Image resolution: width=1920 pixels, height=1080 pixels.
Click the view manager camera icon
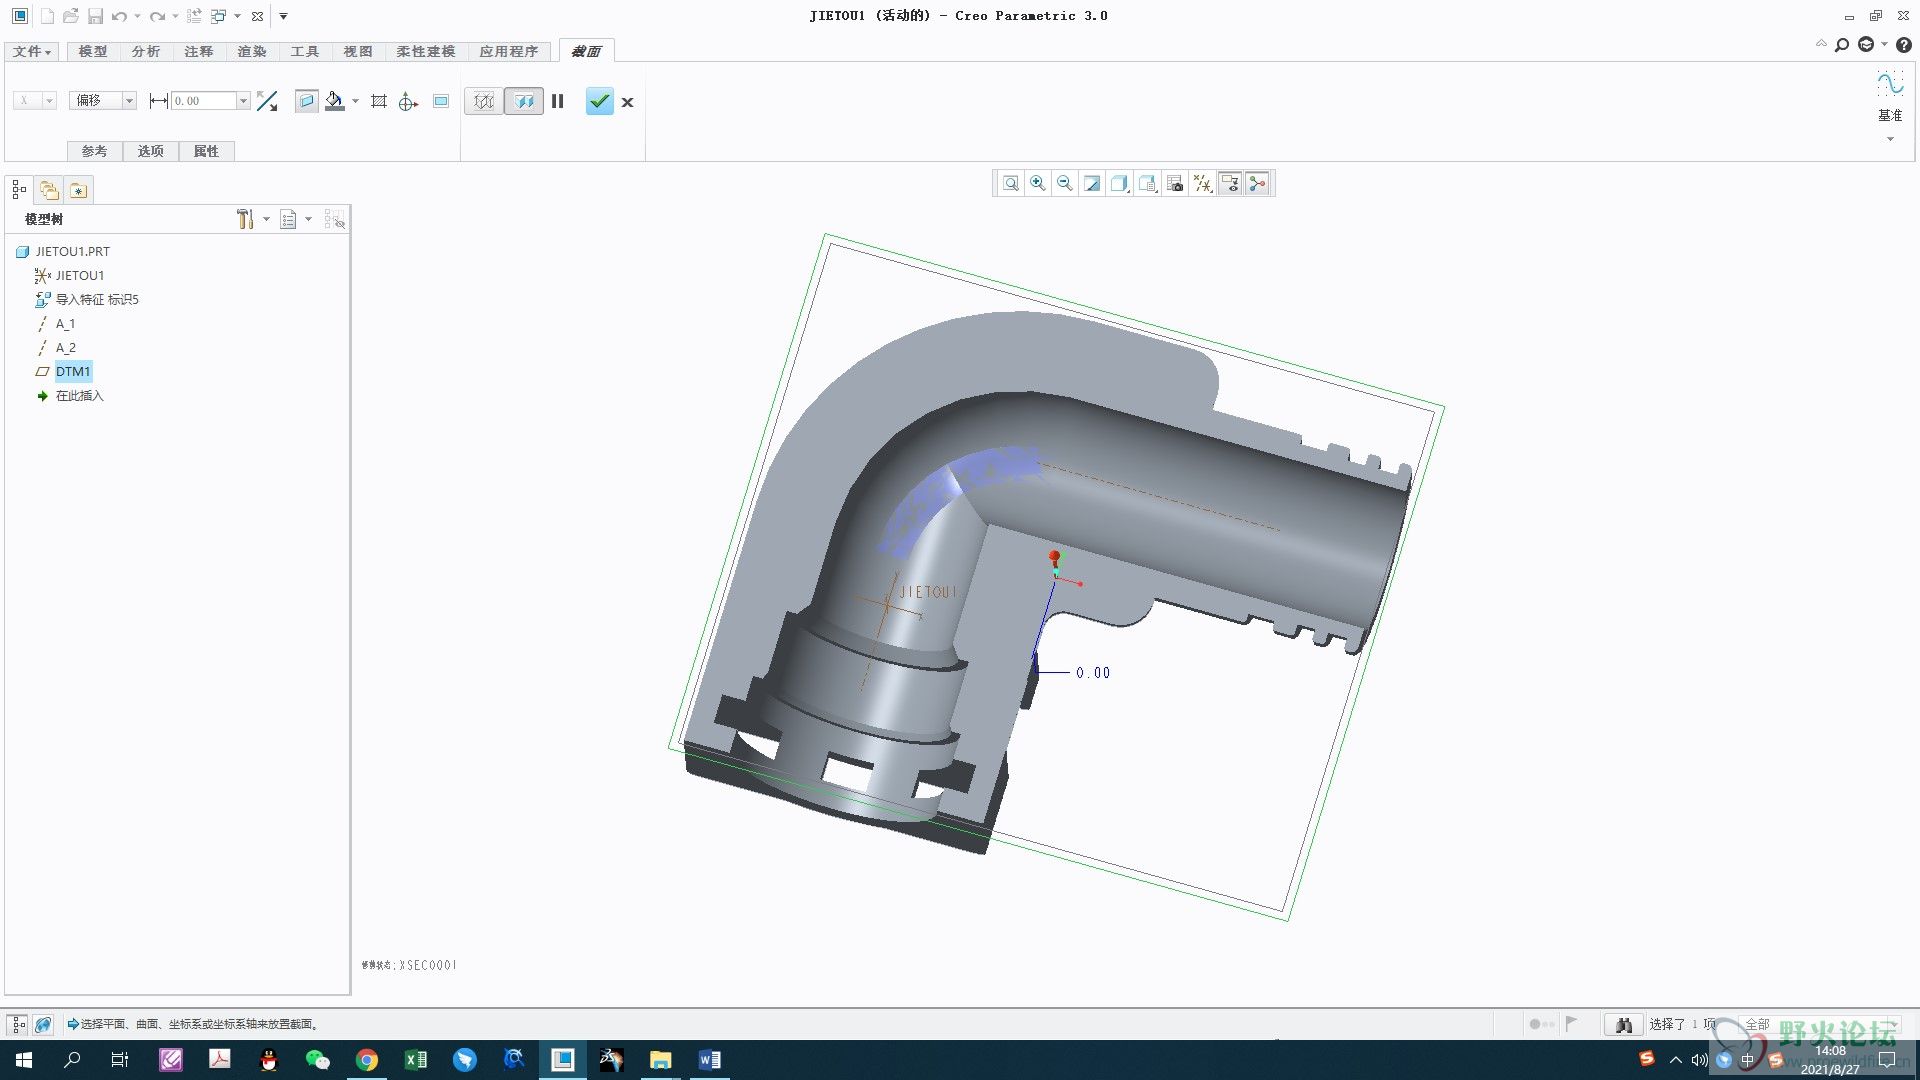[1175, 183]
